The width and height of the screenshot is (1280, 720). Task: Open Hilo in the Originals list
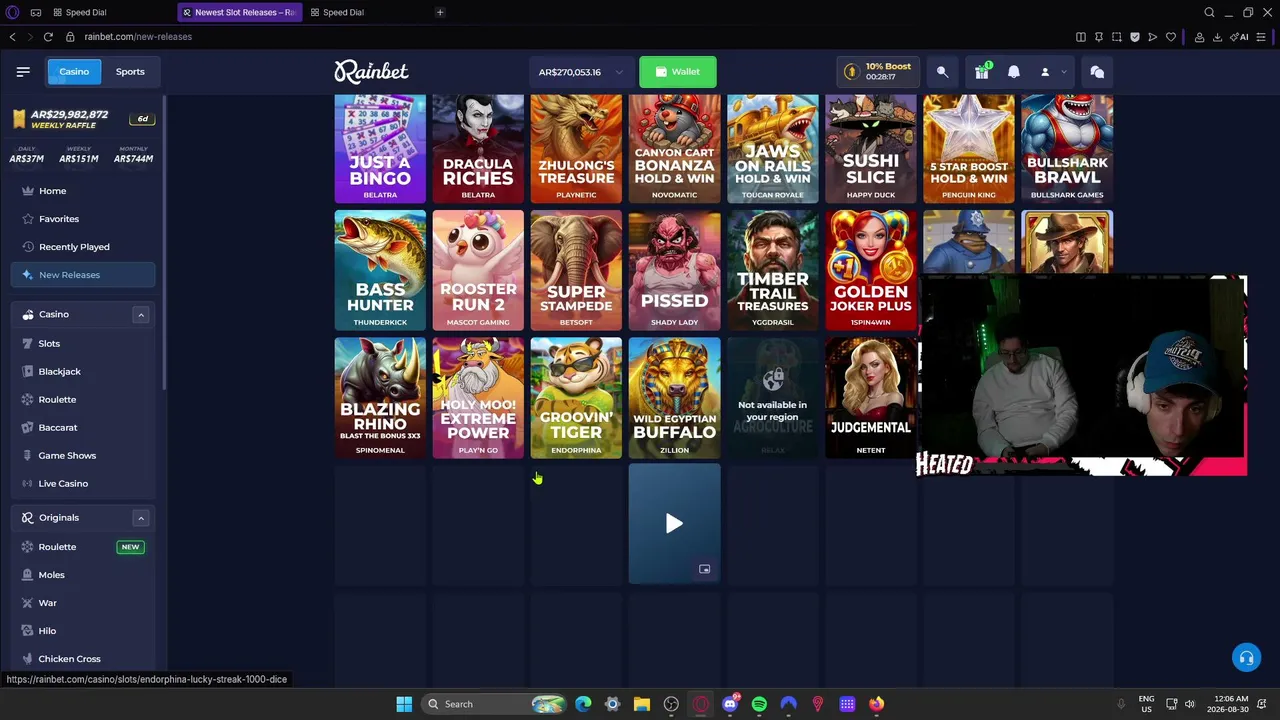tap(83, 631)
